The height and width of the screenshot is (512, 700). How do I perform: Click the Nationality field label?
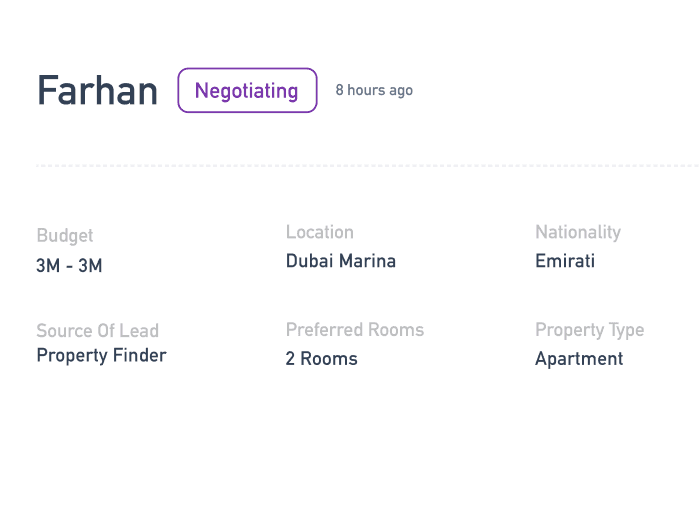578,232
